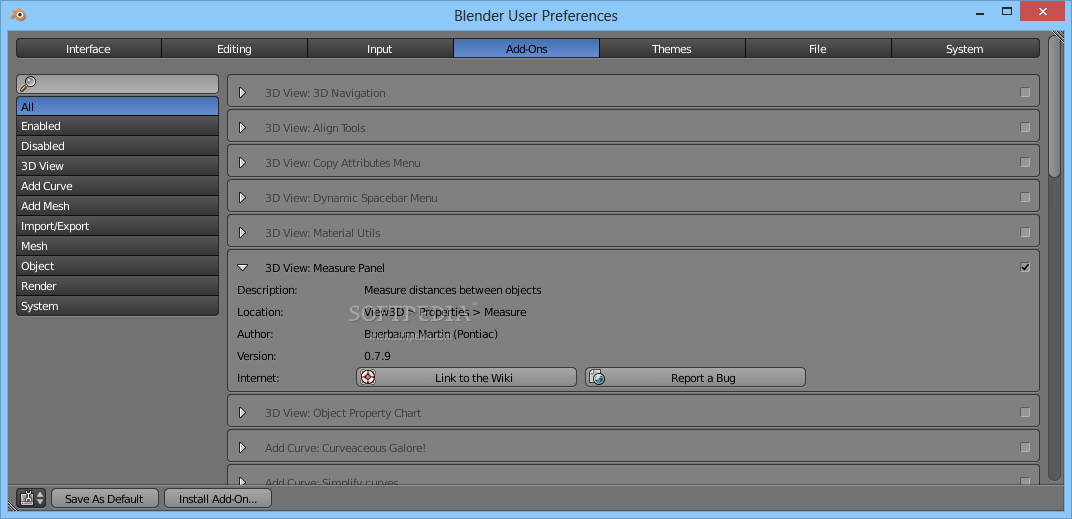Collapse the Measure Panel add-on details

(242, 268)
